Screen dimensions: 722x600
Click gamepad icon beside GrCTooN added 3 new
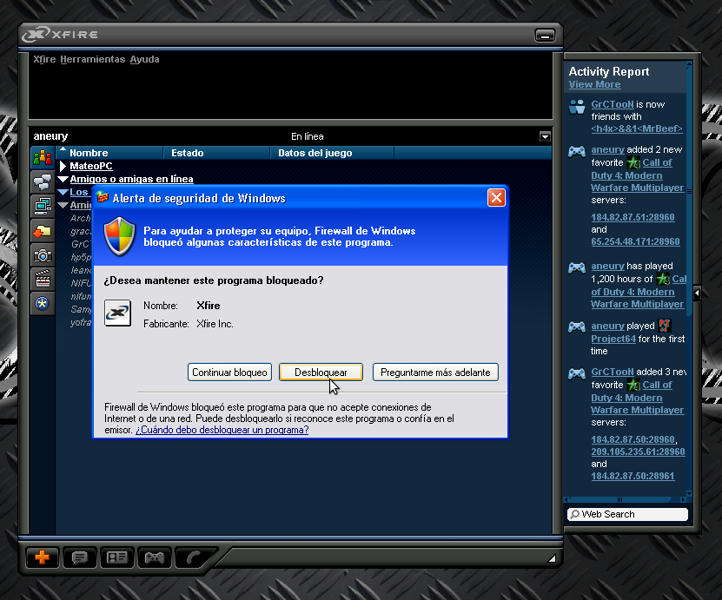click(x=576, y=373)
